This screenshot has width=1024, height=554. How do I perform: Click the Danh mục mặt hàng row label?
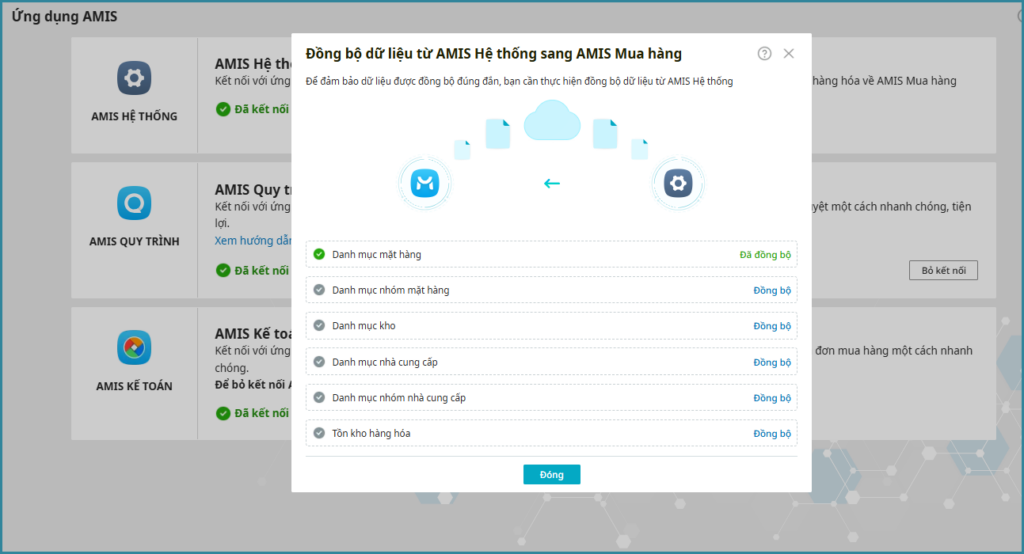[376, 255]
